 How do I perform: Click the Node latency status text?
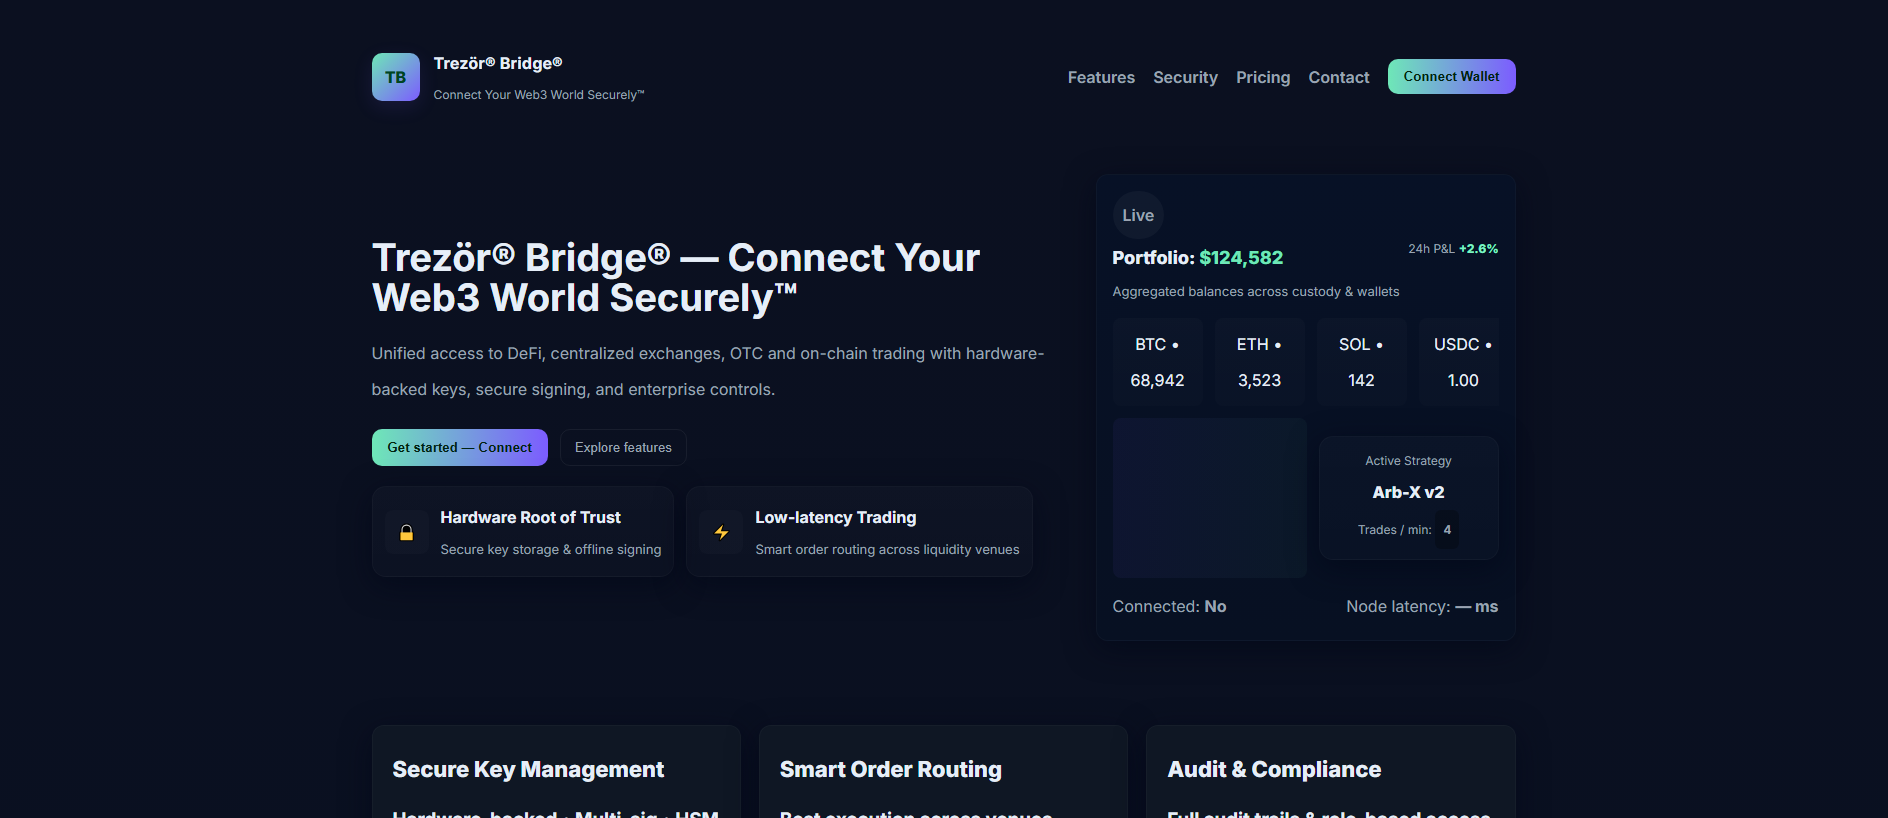[x=1422, y=606]
